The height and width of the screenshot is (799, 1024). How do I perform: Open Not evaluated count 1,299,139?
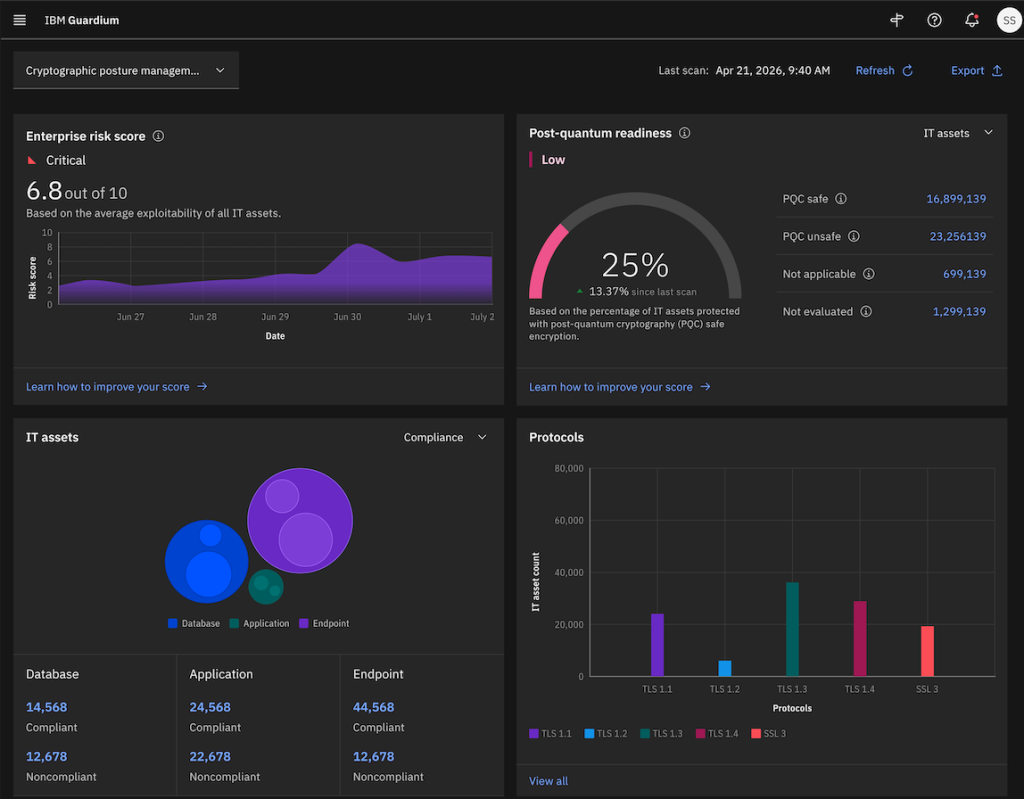[x=959, y=312]
